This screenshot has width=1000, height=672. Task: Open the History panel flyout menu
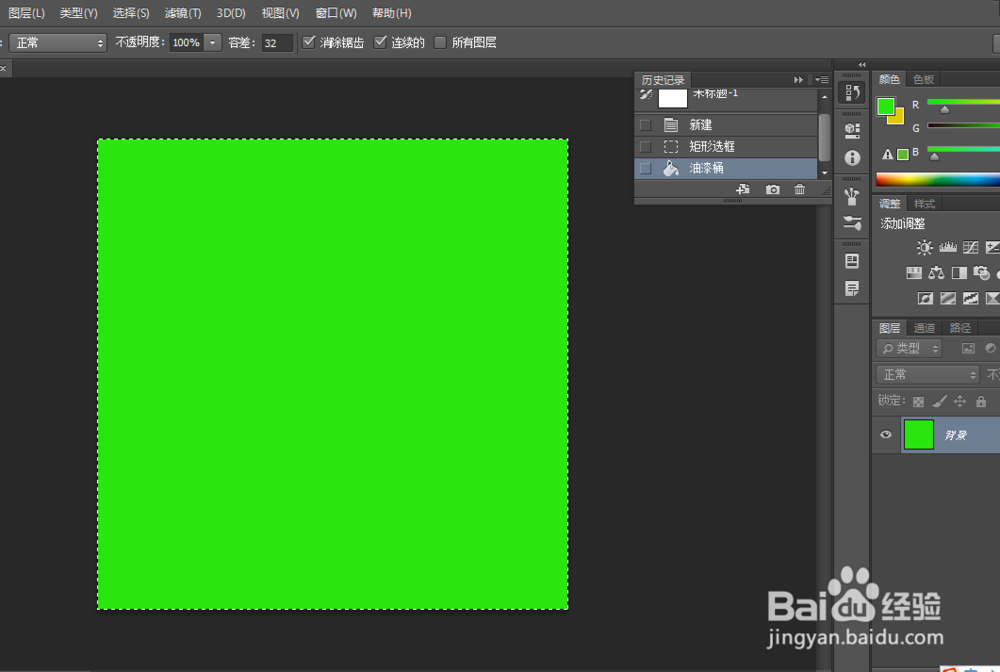(821, 80)
